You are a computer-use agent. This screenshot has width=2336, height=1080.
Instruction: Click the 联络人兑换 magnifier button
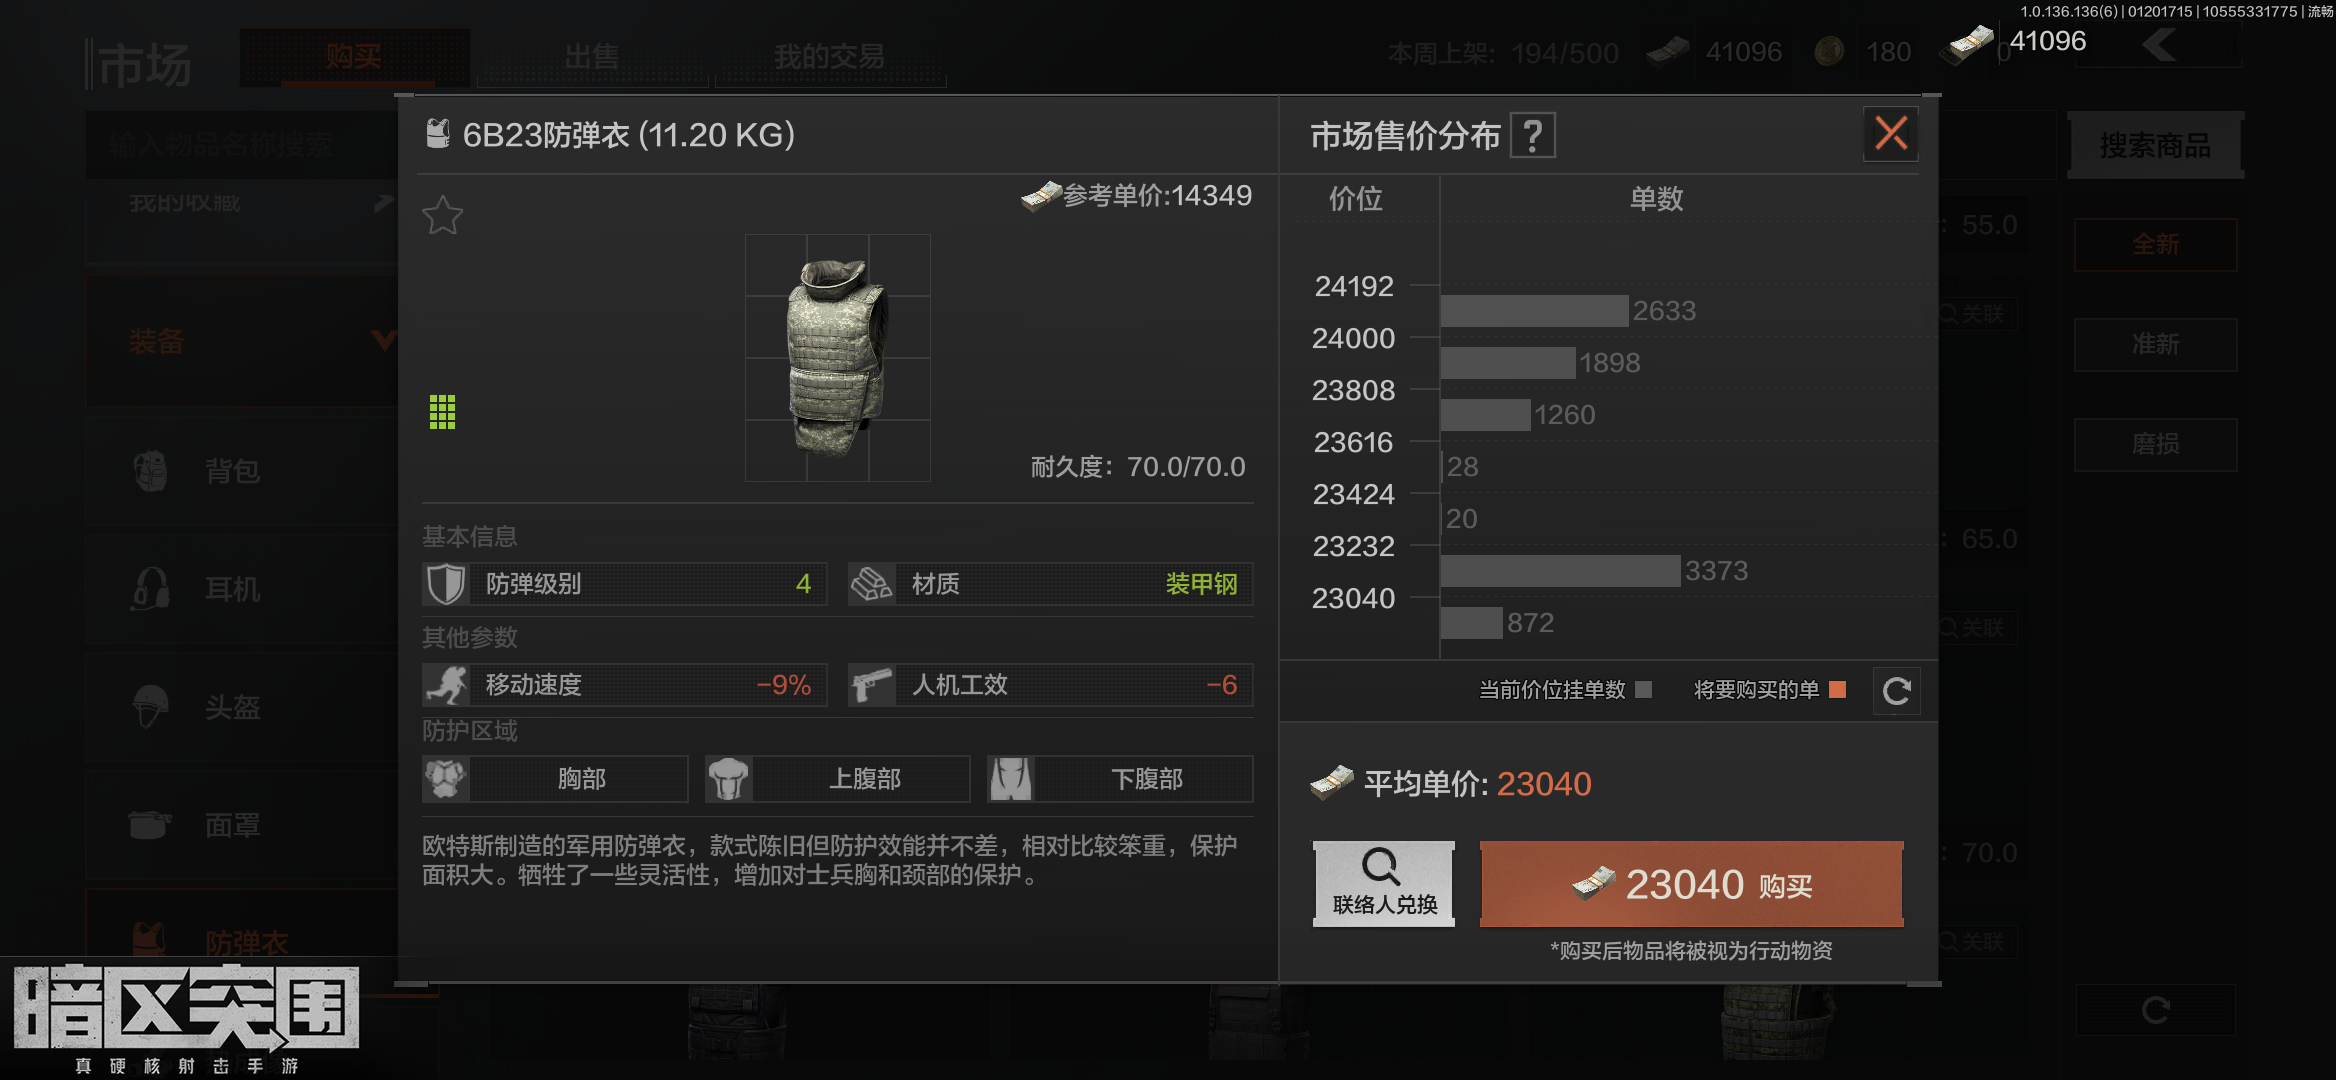[1384, 884]
